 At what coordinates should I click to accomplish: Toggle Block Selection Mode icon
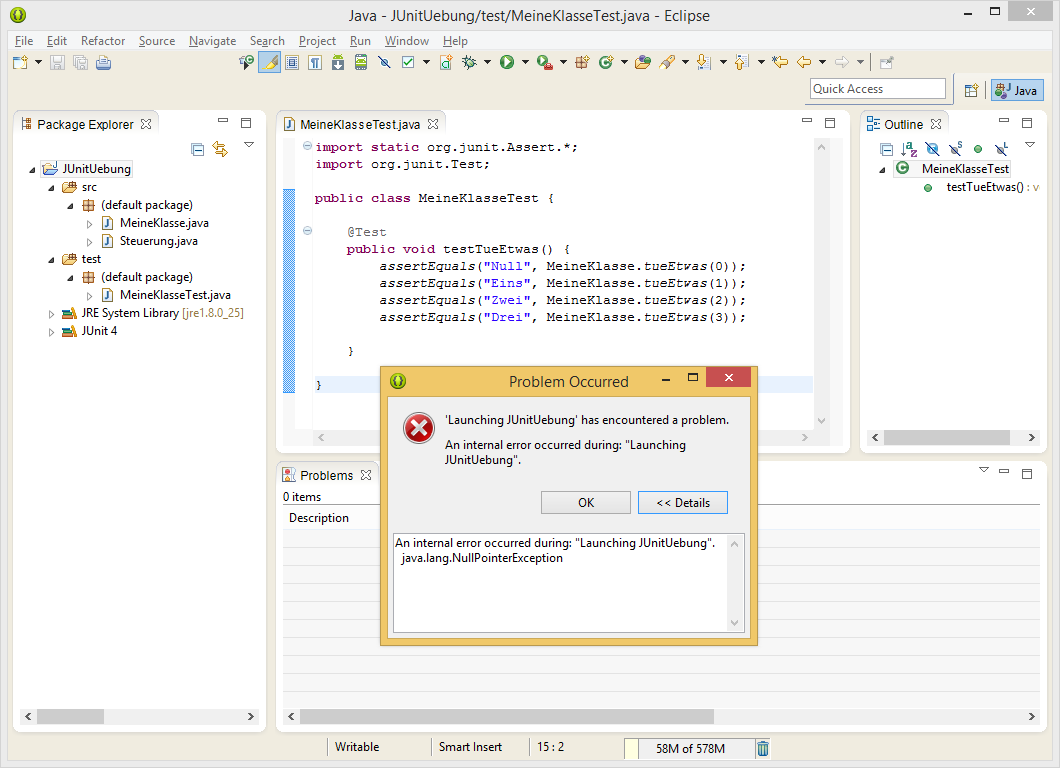pyautogui.click(x=292, y=63)
